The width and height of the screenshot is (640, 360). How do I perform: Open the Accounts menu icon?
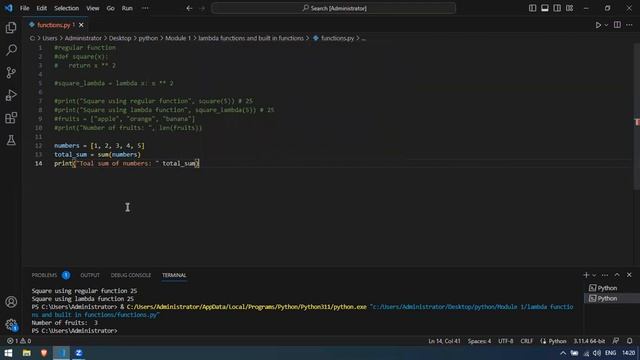[x=11, y=302]
